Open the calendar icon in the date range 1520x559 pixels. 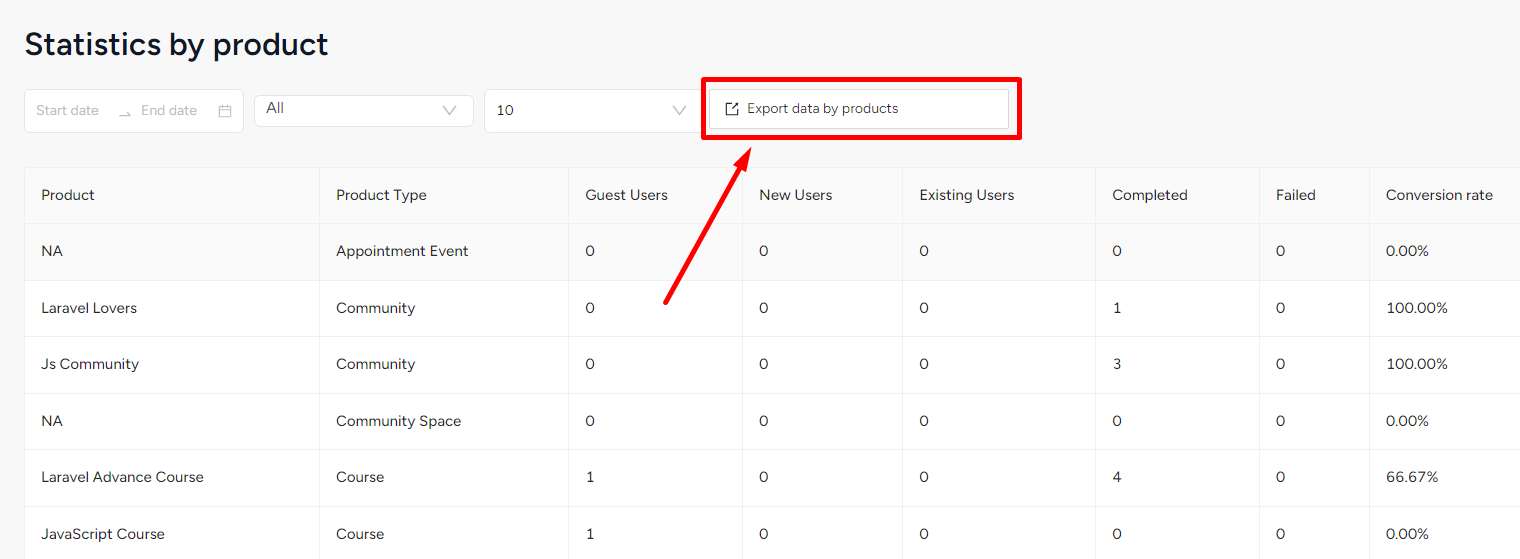225,111
